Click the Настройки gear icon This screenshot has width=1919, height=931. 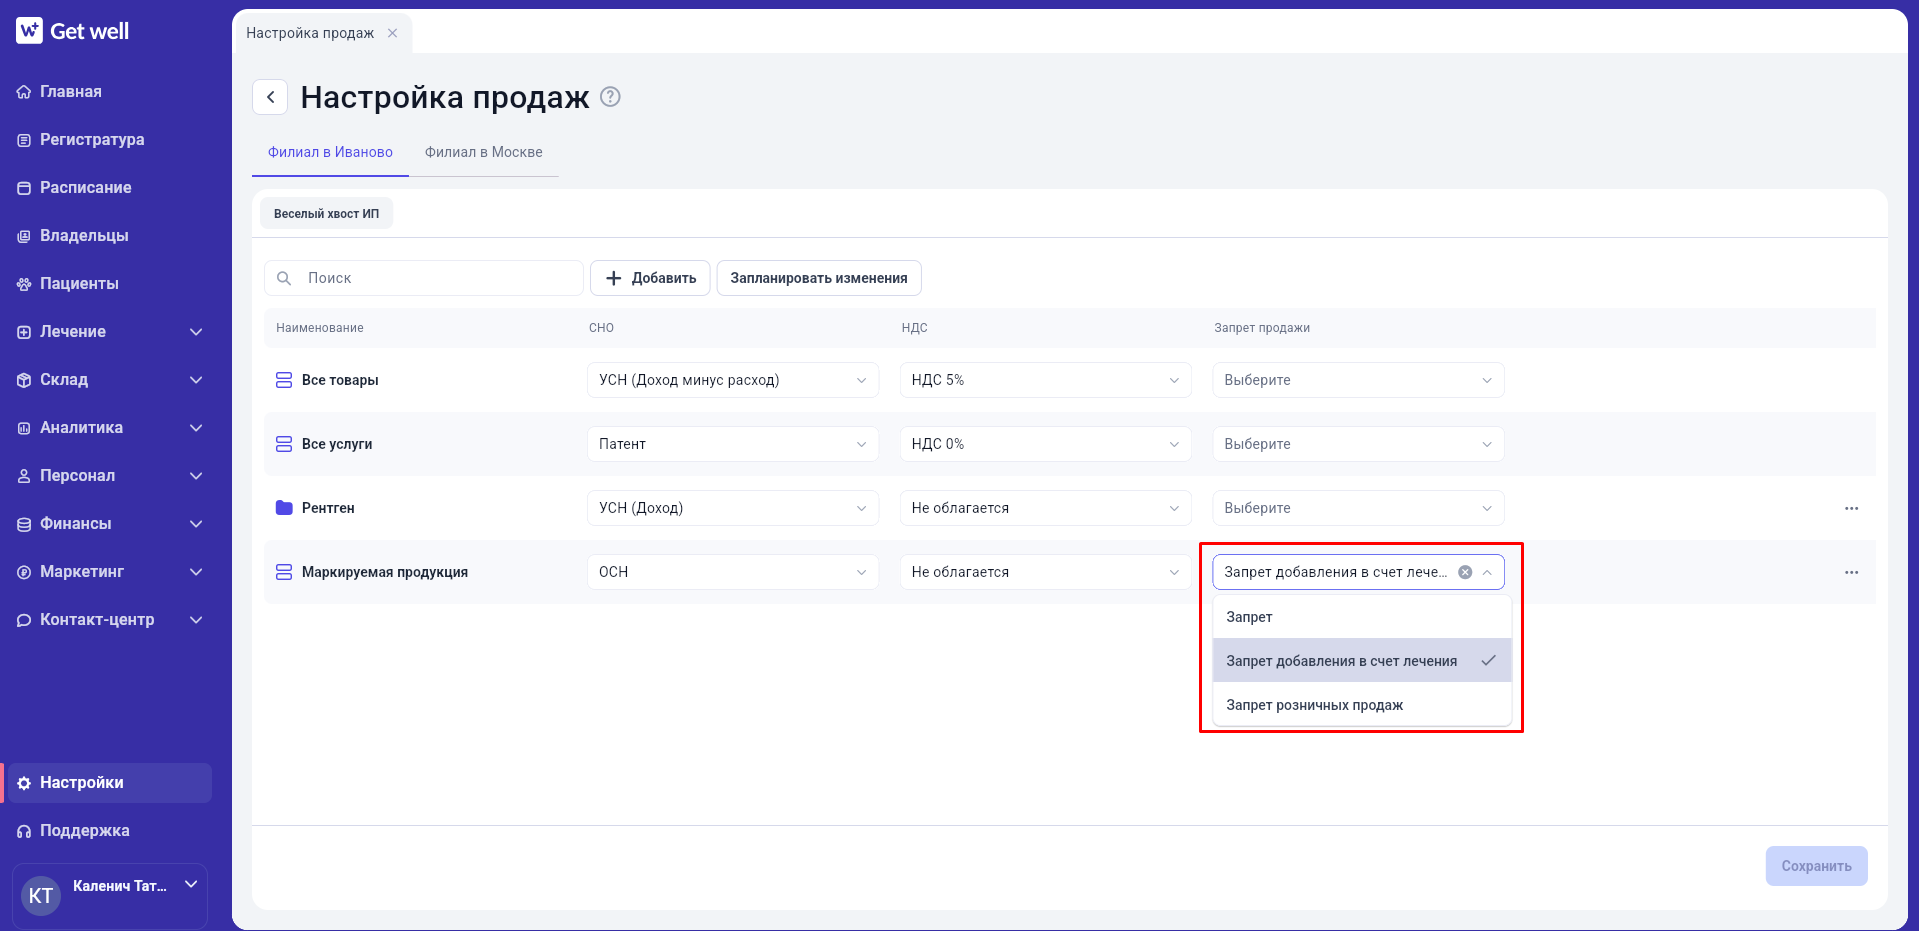click(x=24, y=783)
